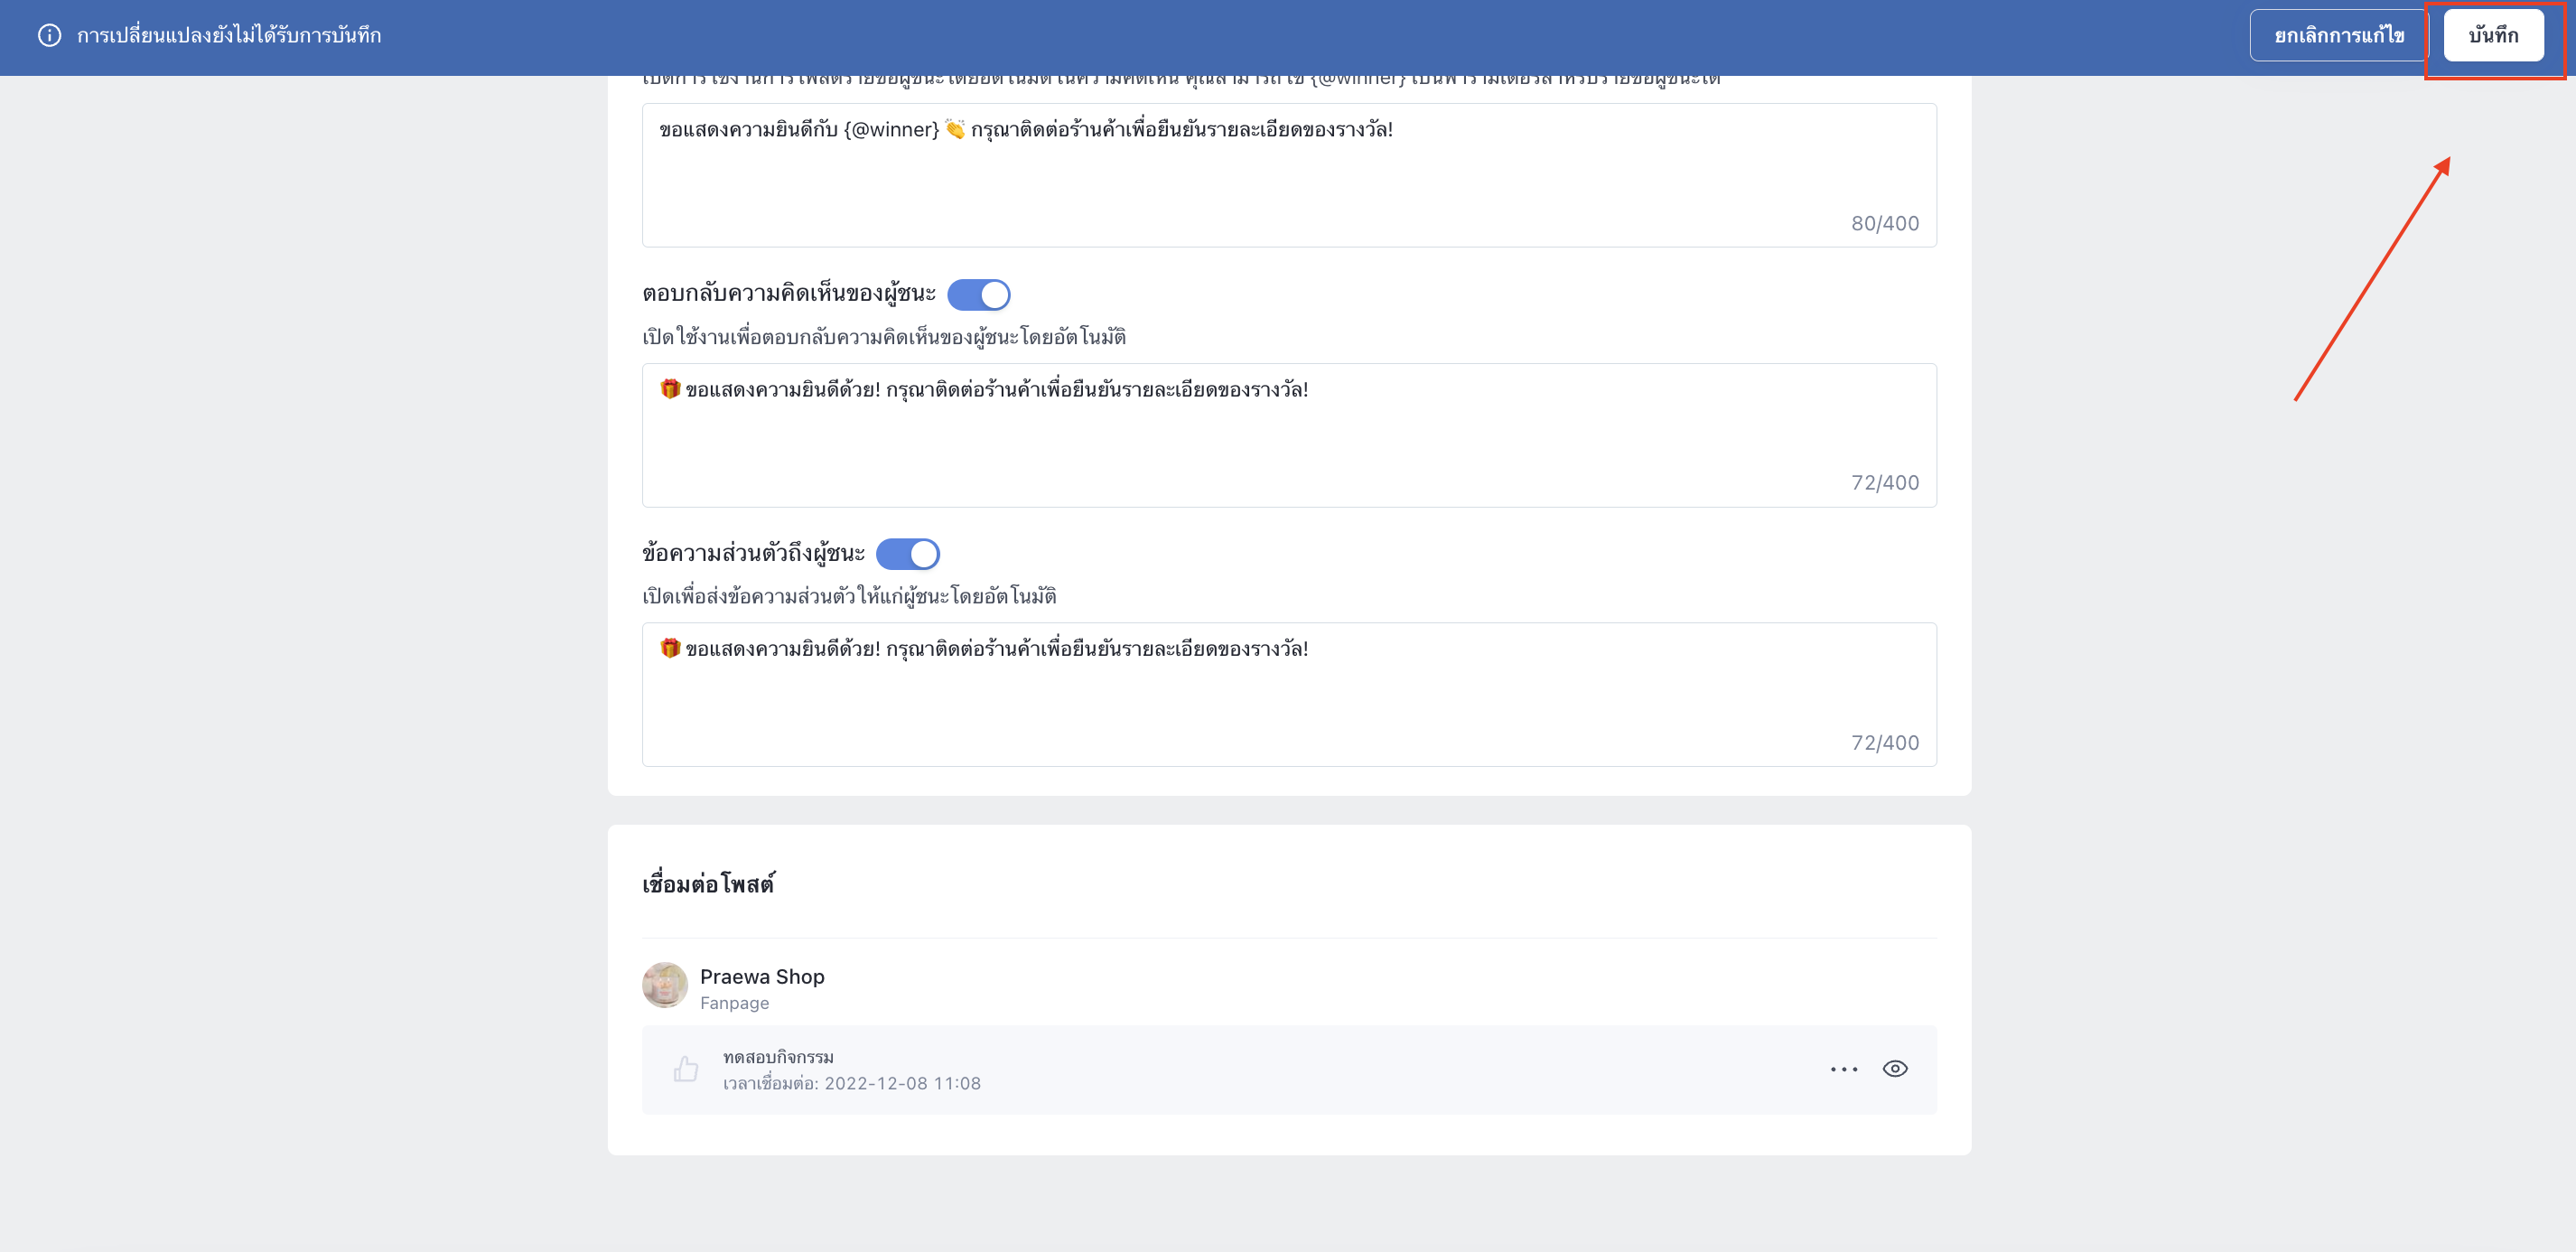Click ยกเลิกการแก้ไข to discard edits

tap(2339, 36)
